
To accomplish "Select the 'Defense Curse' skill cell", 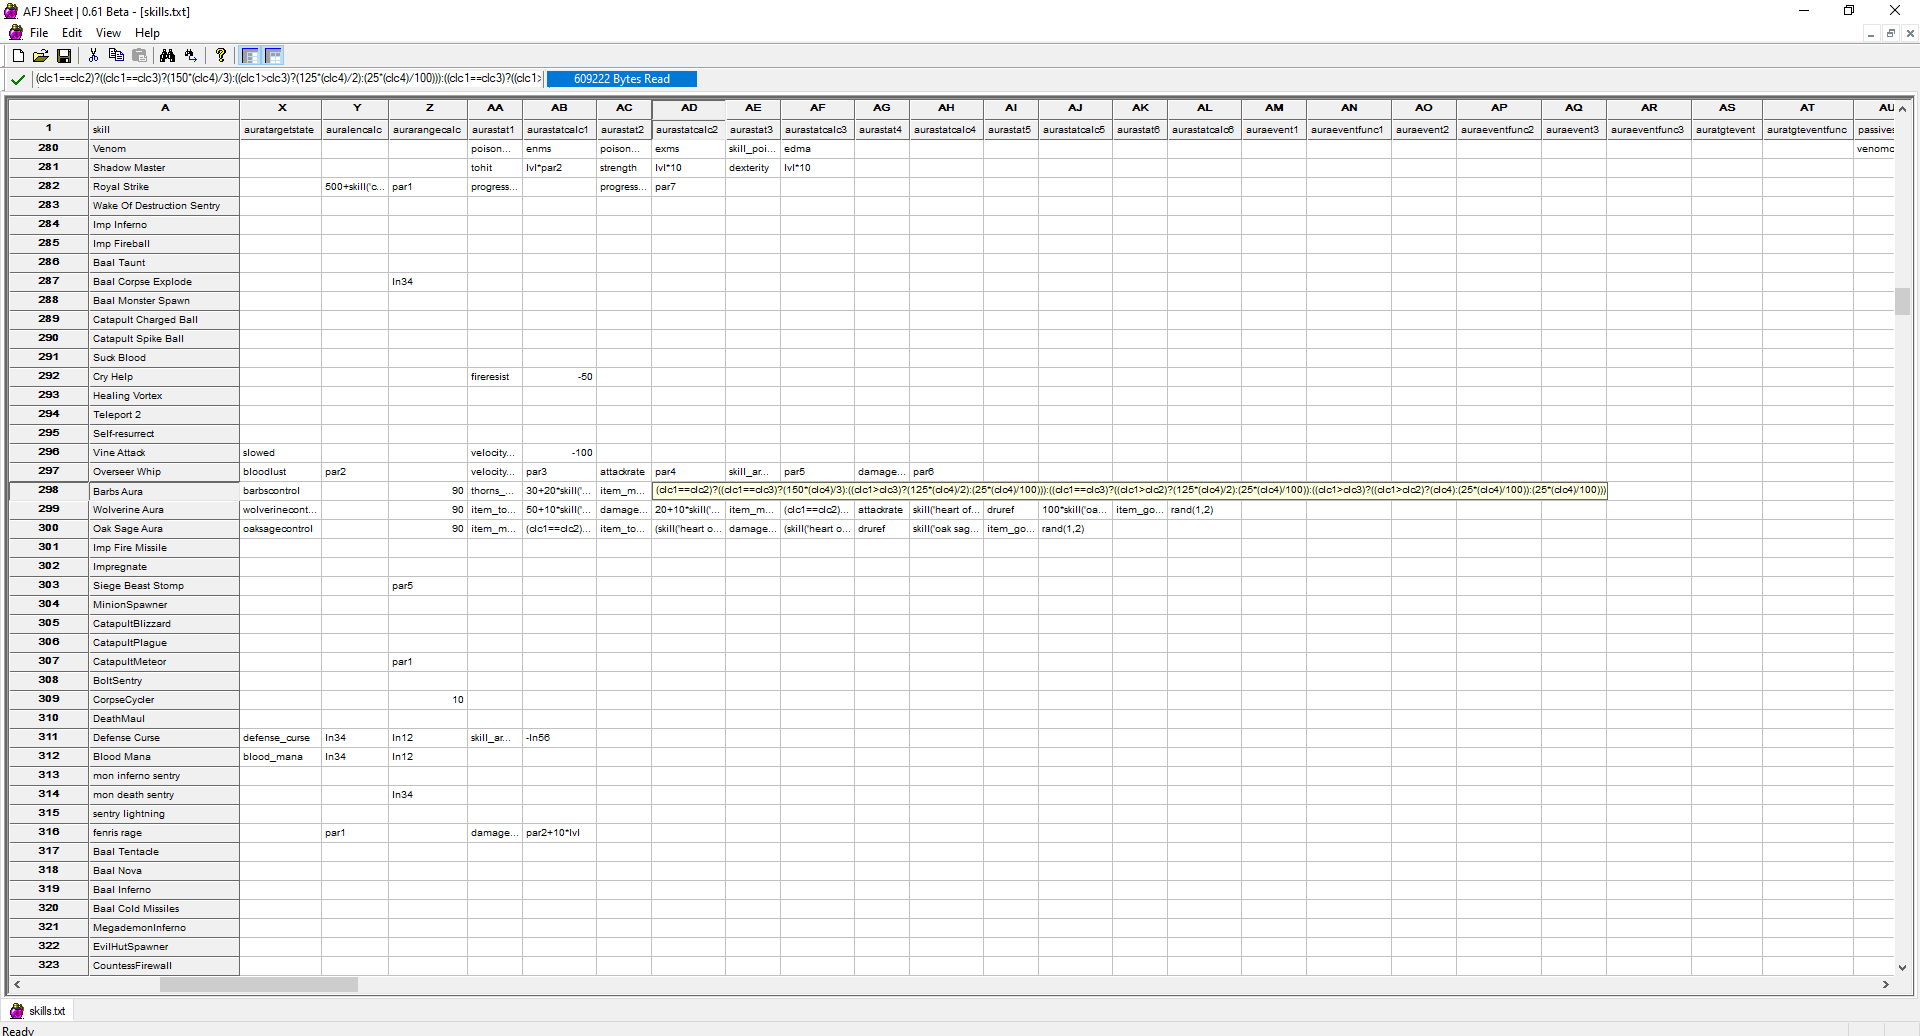I will pyautogui.click(x=164, y=738).
